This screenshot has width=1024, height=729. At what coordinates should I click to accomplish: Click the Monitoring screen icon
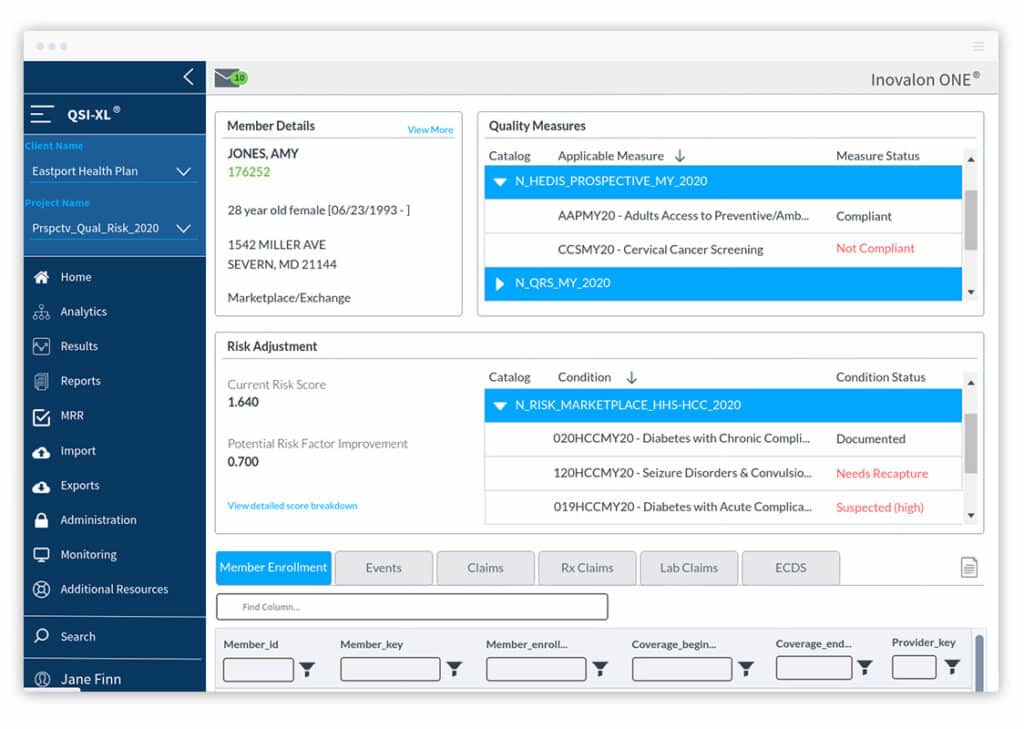click(41, 555)
